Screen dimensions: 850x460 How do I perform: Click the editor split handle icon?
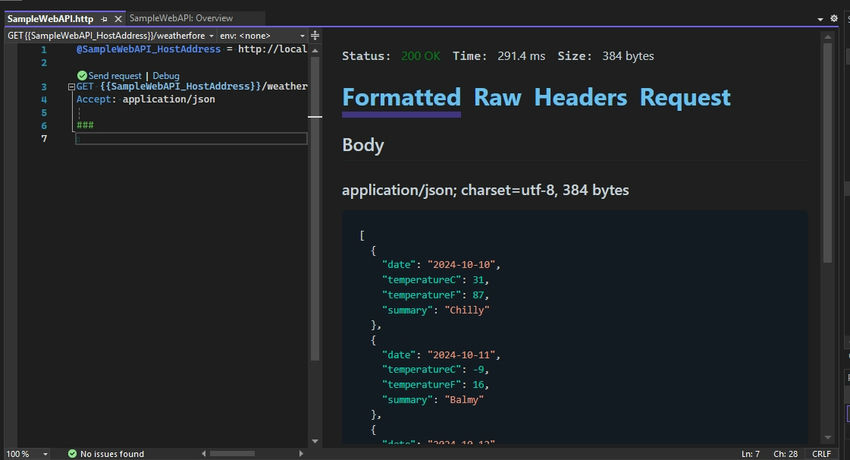[314, 34]
